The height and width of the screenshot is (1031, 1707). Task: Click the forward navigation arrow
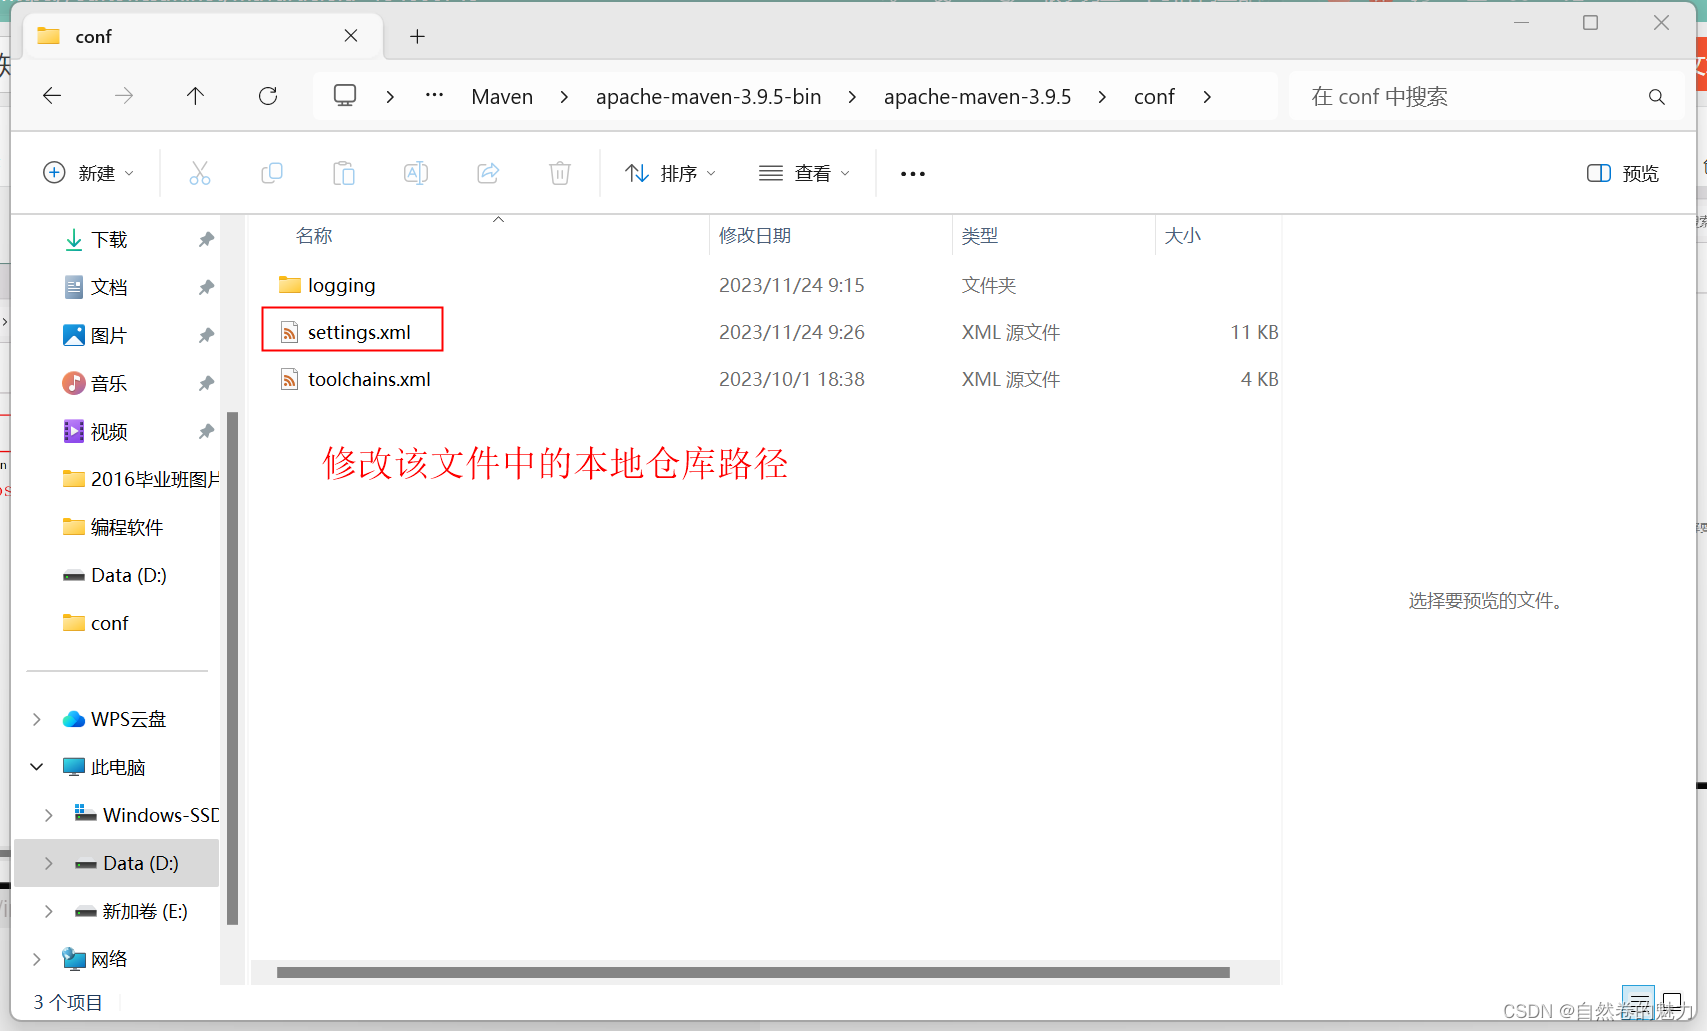[x=124, y=96]
